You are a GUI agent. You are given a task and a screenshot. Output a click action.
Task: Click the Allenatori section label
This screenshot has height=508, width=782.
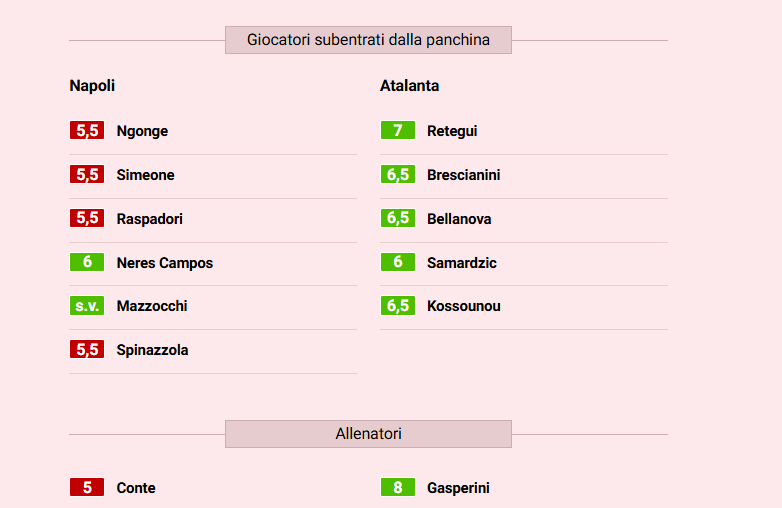coord(368,434)
